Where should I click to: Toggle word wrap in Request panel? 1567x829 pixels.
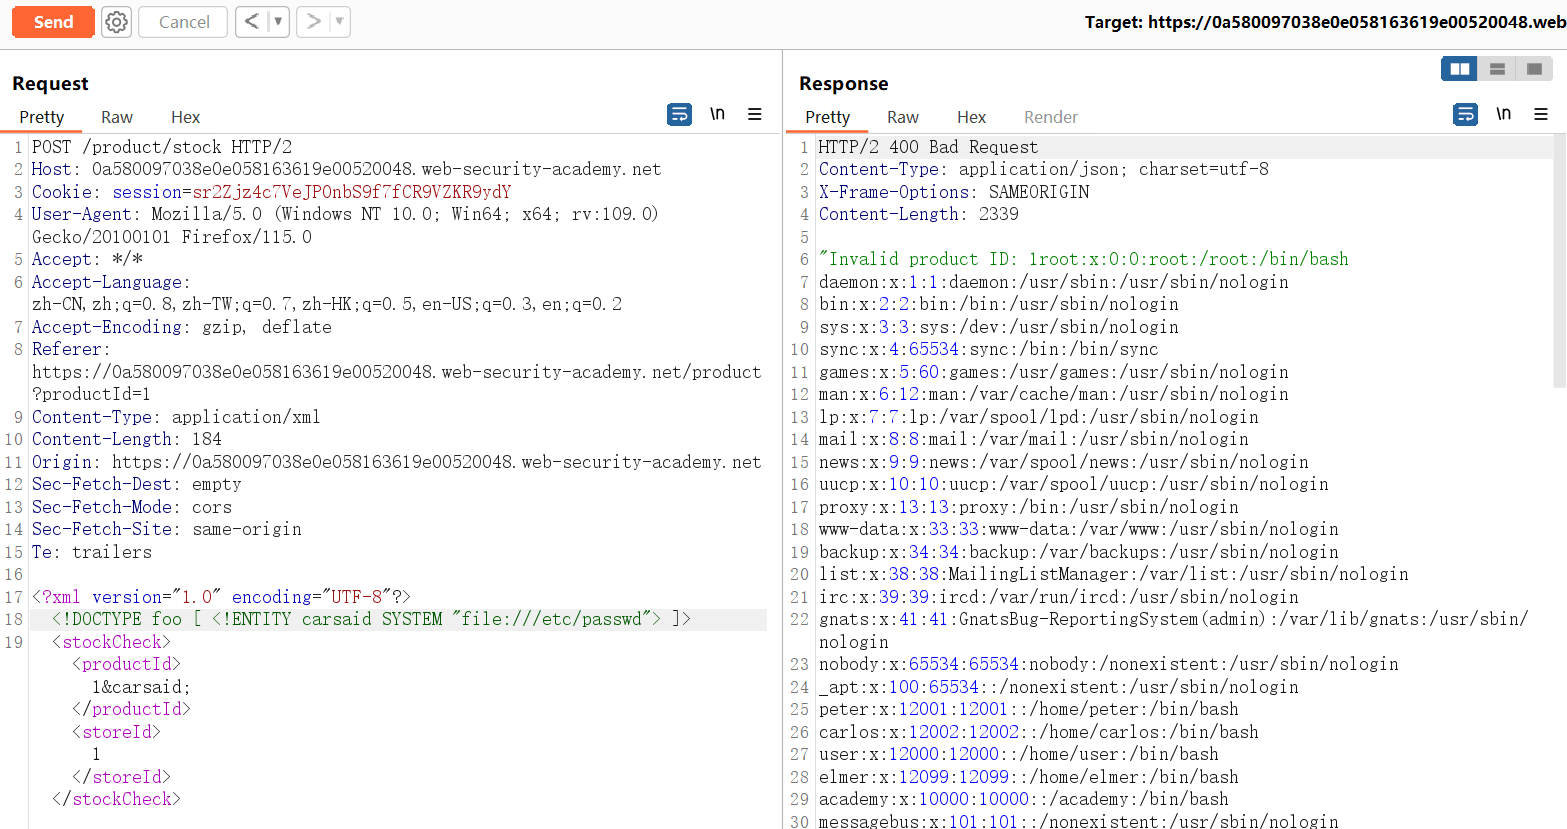pyautogui.click(x=679, y=114)
